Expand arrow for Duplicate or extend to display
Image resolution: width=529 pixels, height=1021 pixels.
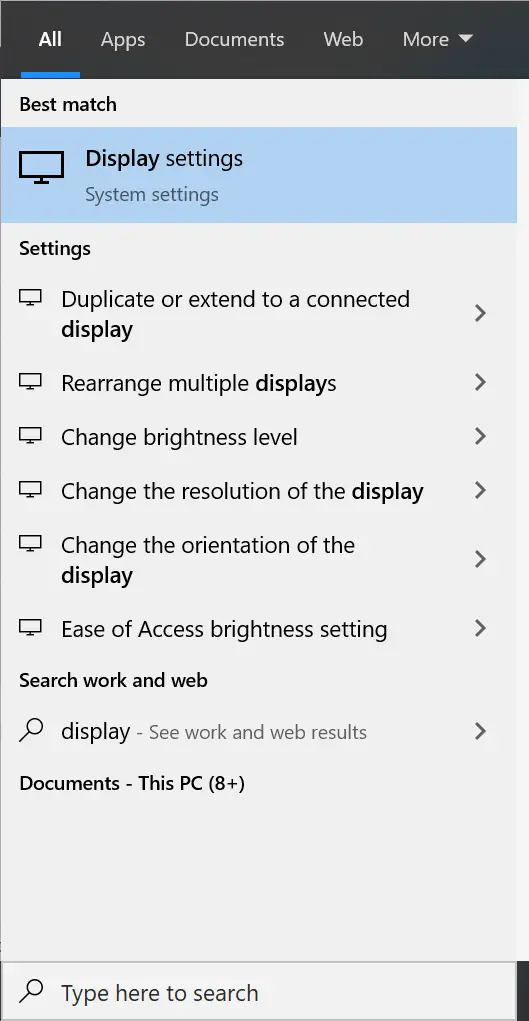tap(480, 313)
